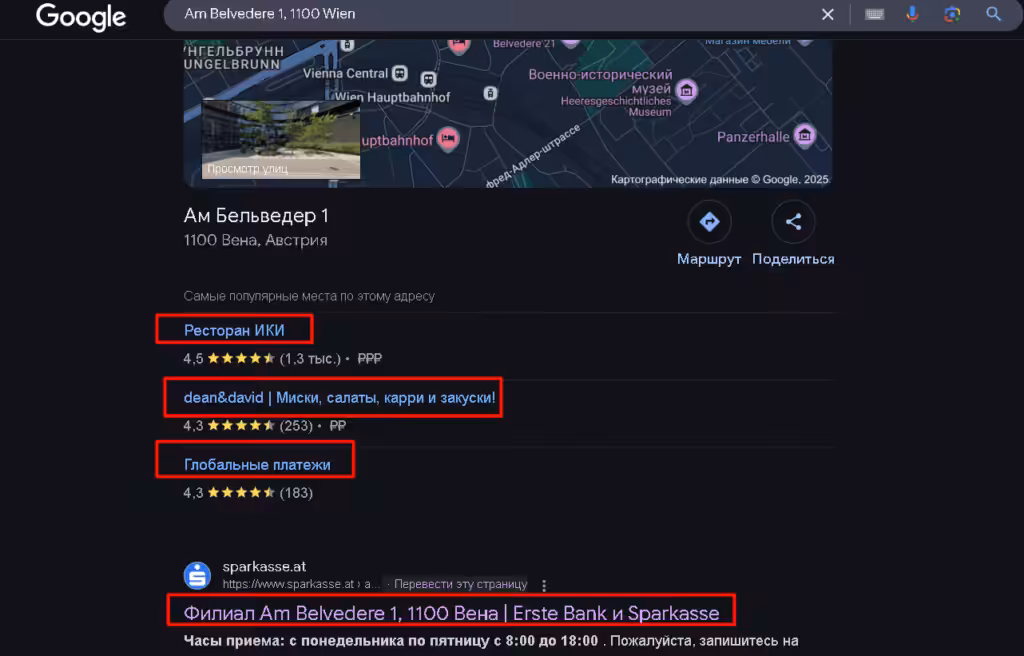Select the Heeresgeschichtliches Museum map pin
Image resolution: width=1024 pixels, height=656 pixels.
(686, 91)
